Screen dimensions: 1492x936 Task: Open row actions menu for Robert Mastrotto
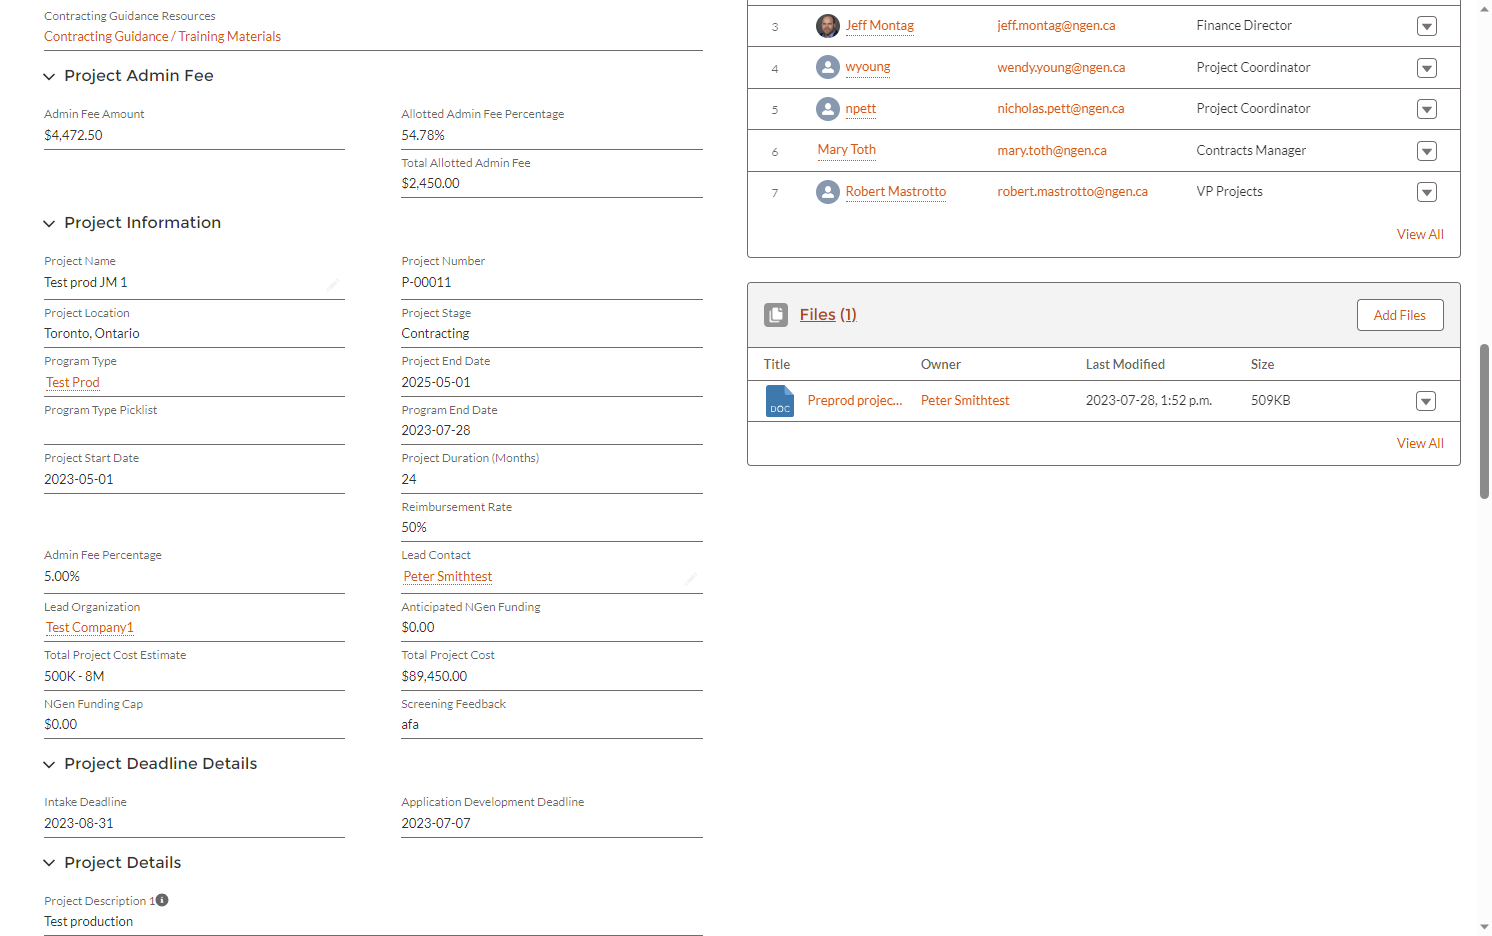pos(1427,192)
